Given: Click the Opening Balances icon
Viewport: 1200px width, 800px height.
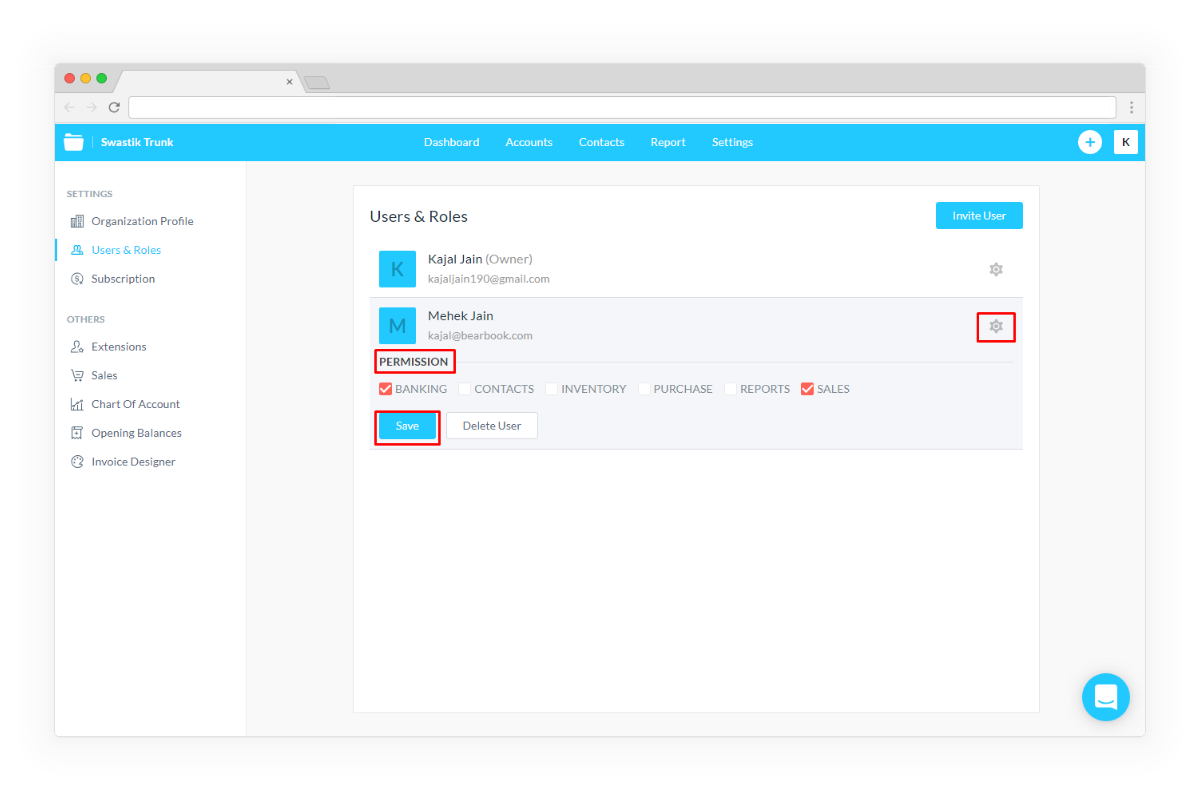Looking at the screenshot, I should (x=77, y=433).
